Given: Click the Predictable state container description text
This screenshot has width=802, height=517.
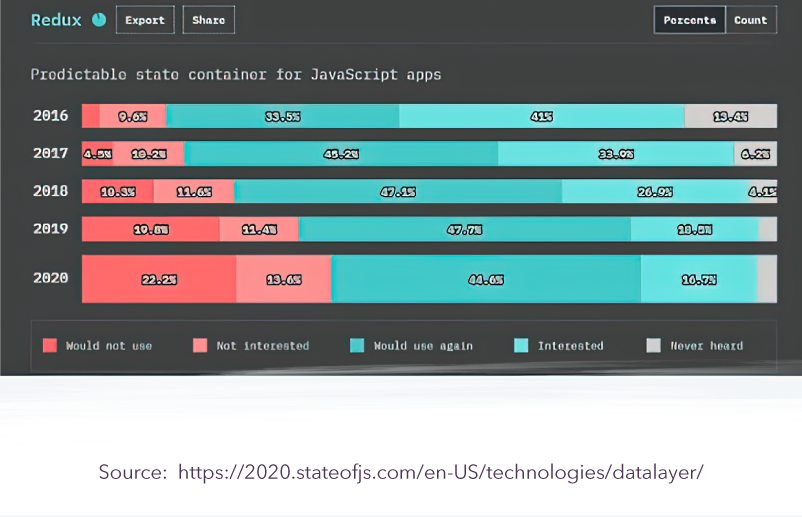Looking at the screenshot, I should click(x=236, y=75).
